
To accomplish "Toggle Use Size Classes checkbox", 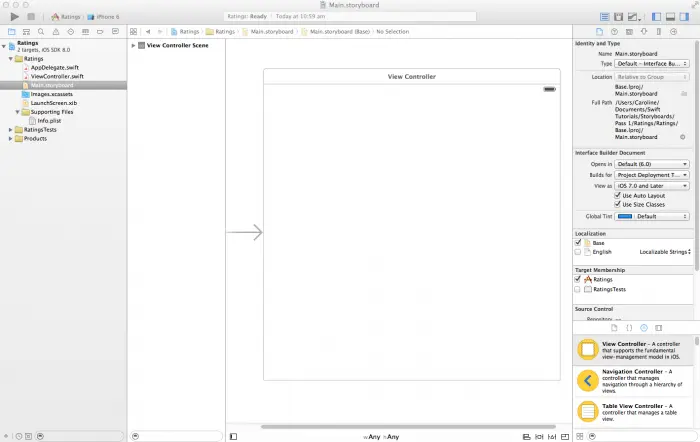I will (617, 204).
